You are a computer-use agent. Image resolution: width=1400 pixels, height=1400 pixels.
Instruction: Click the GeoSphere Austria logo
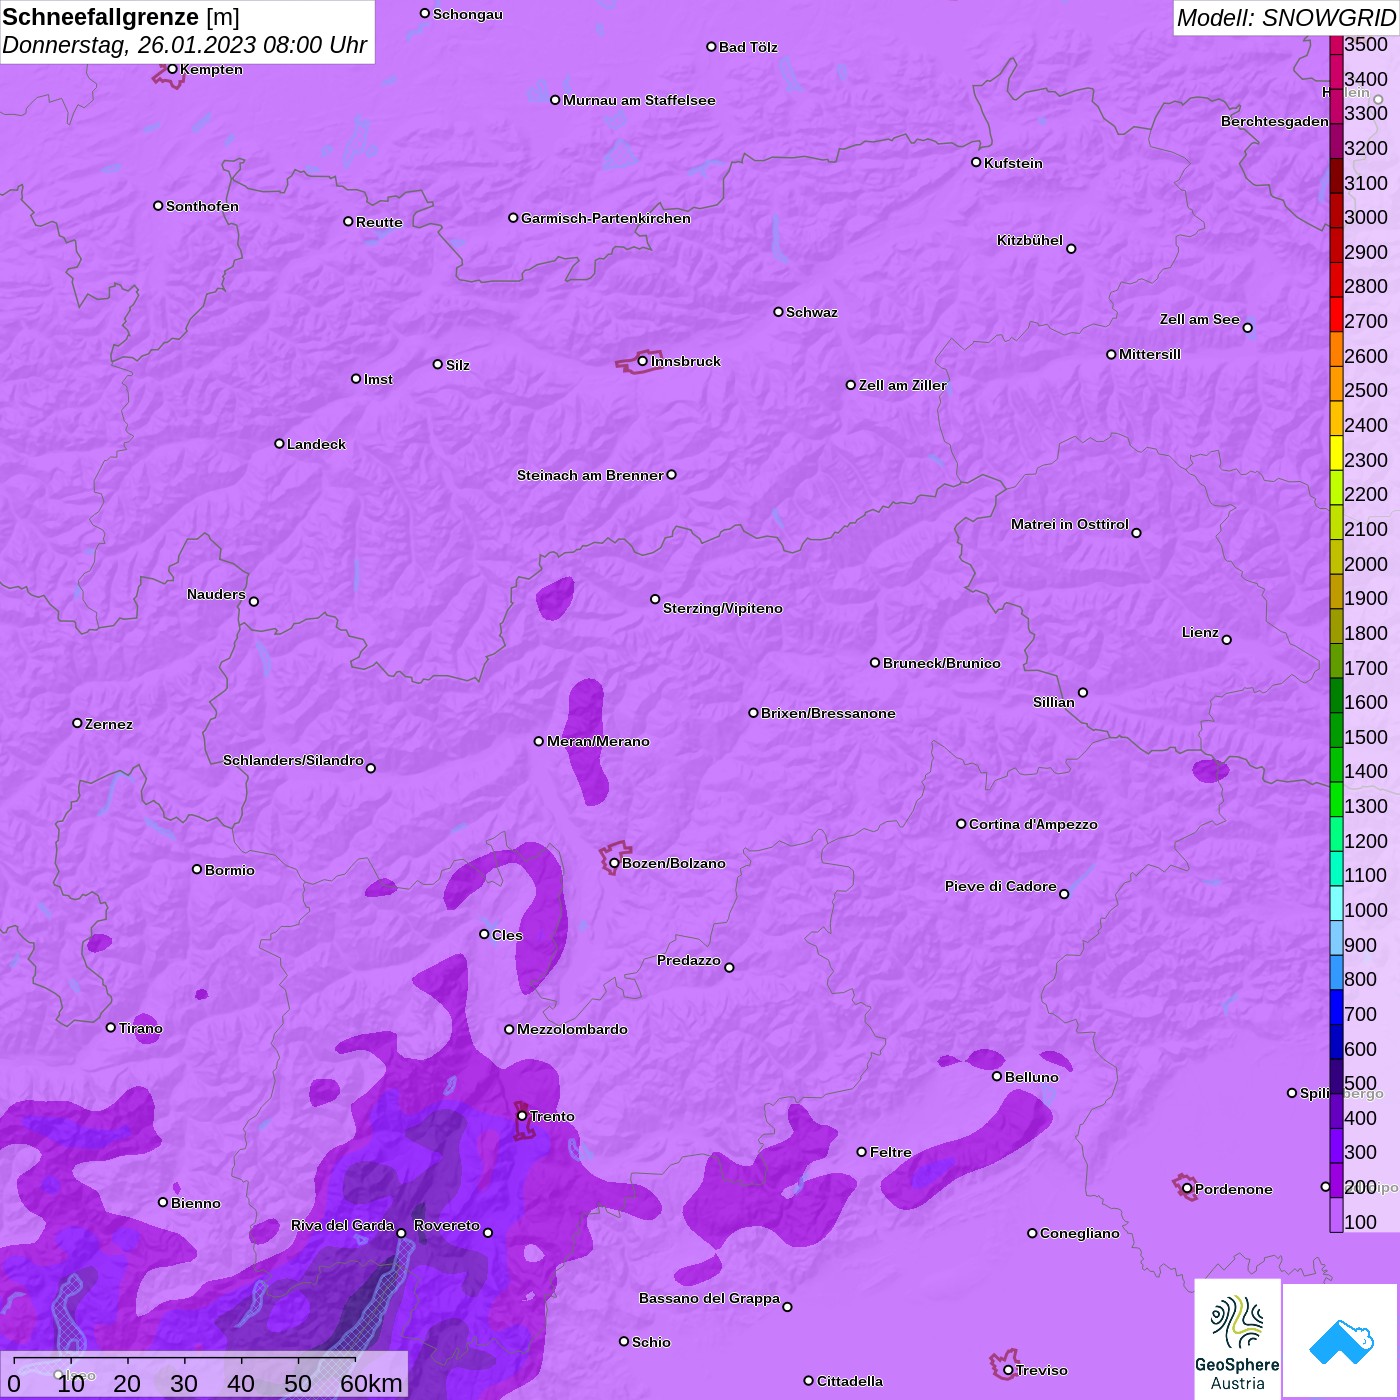click(x=1237, y=1338)
